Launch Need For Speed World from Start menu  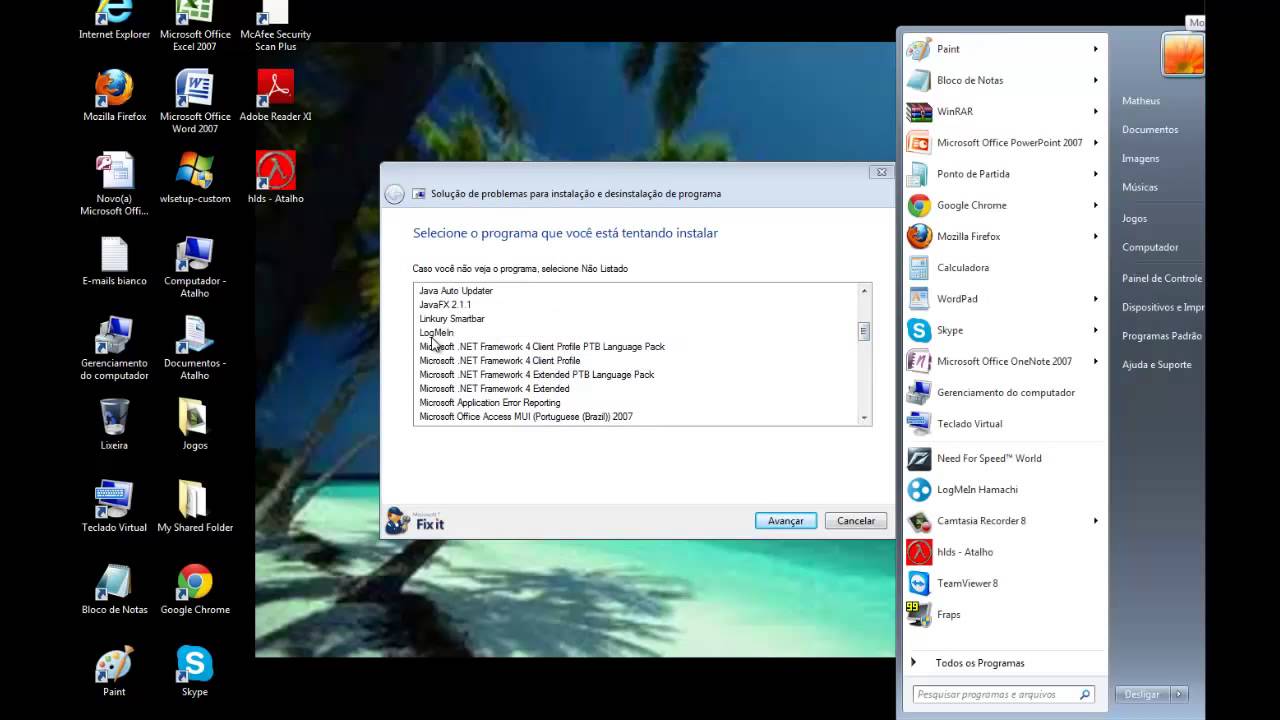1003,459
